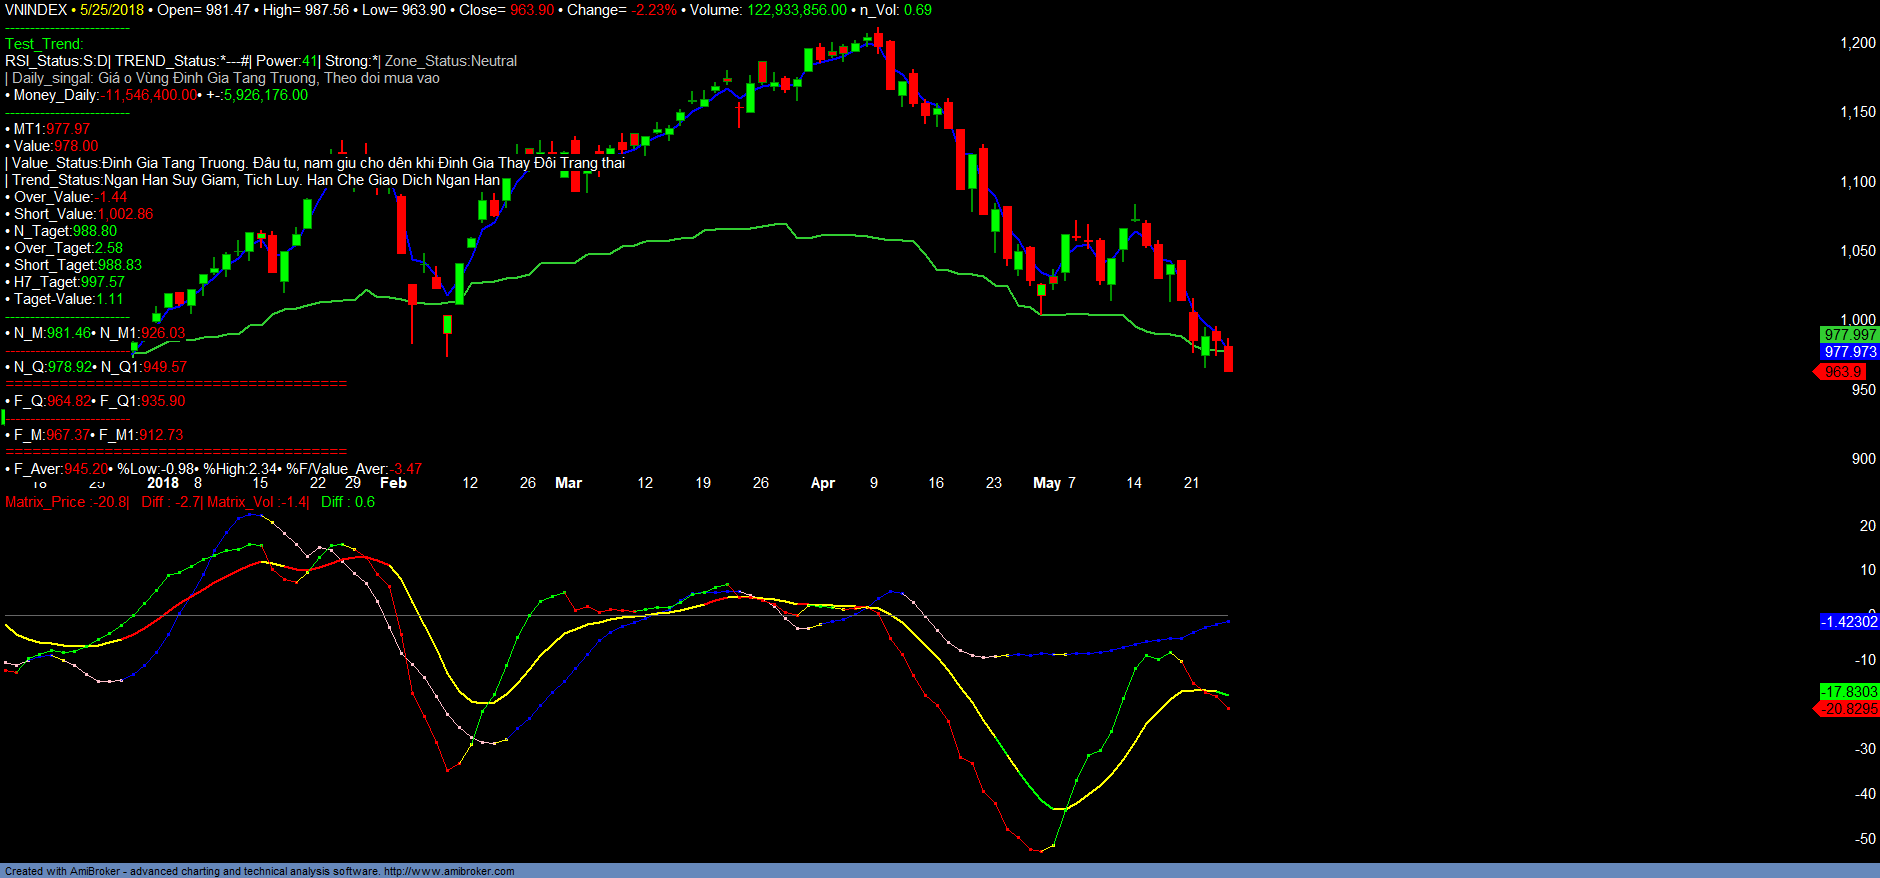
Task: Click the green Test_Trend indicator label
Action: click(x=44, y=44)
